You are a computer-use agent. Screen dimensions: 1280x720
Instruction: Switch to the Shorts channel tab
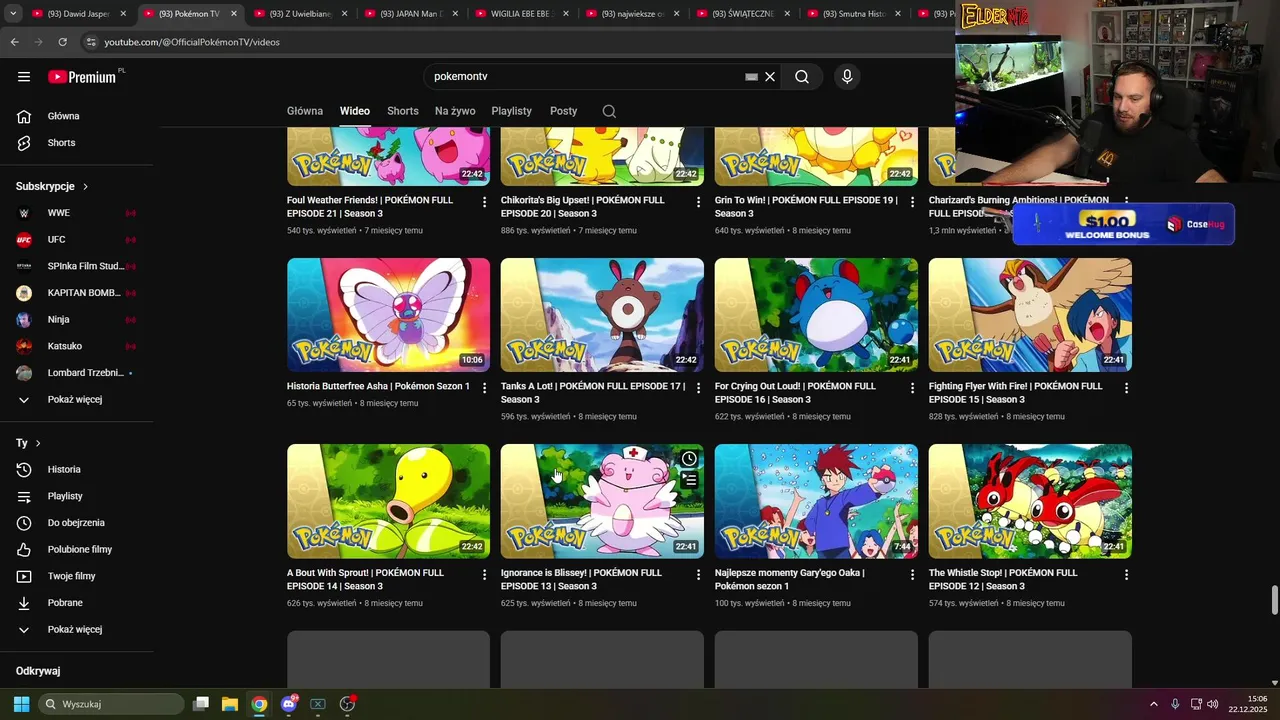click(x=403, y=111)
